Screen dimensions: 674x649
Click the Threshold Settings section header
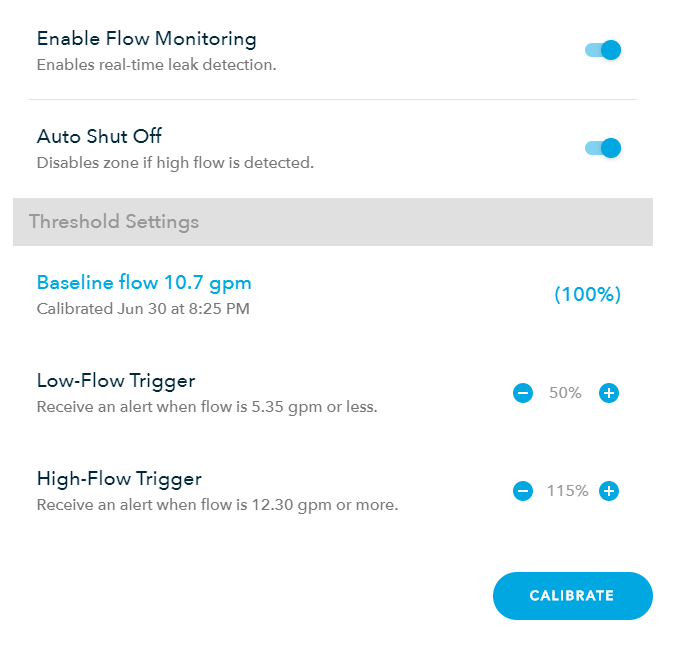[114, 222]
